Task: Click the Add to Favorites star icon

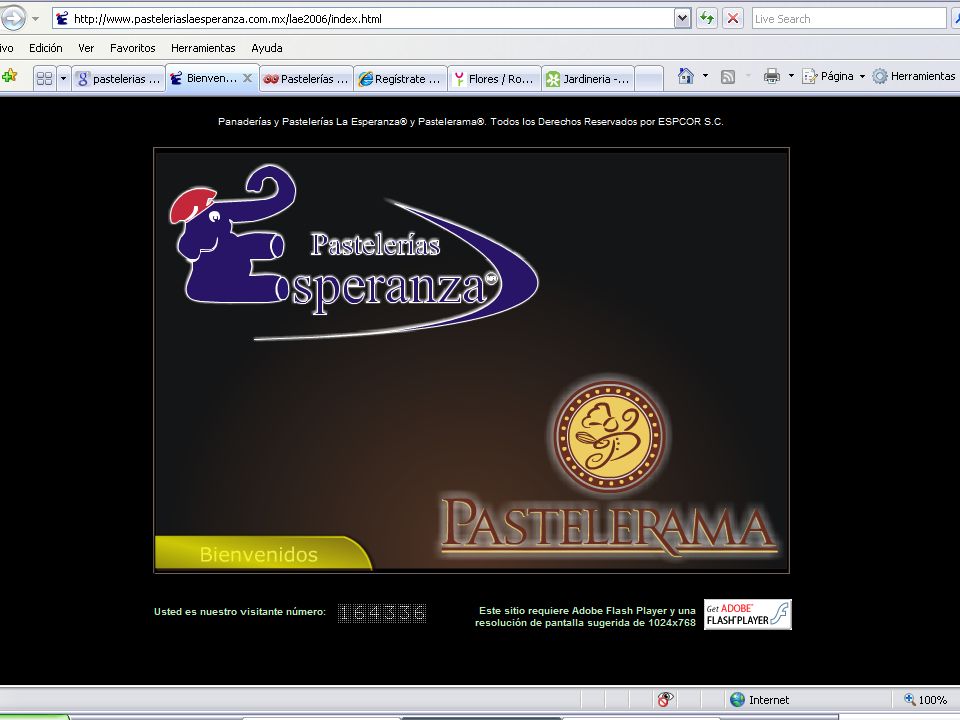Action: pyautogui.click(x=9, y=77)
